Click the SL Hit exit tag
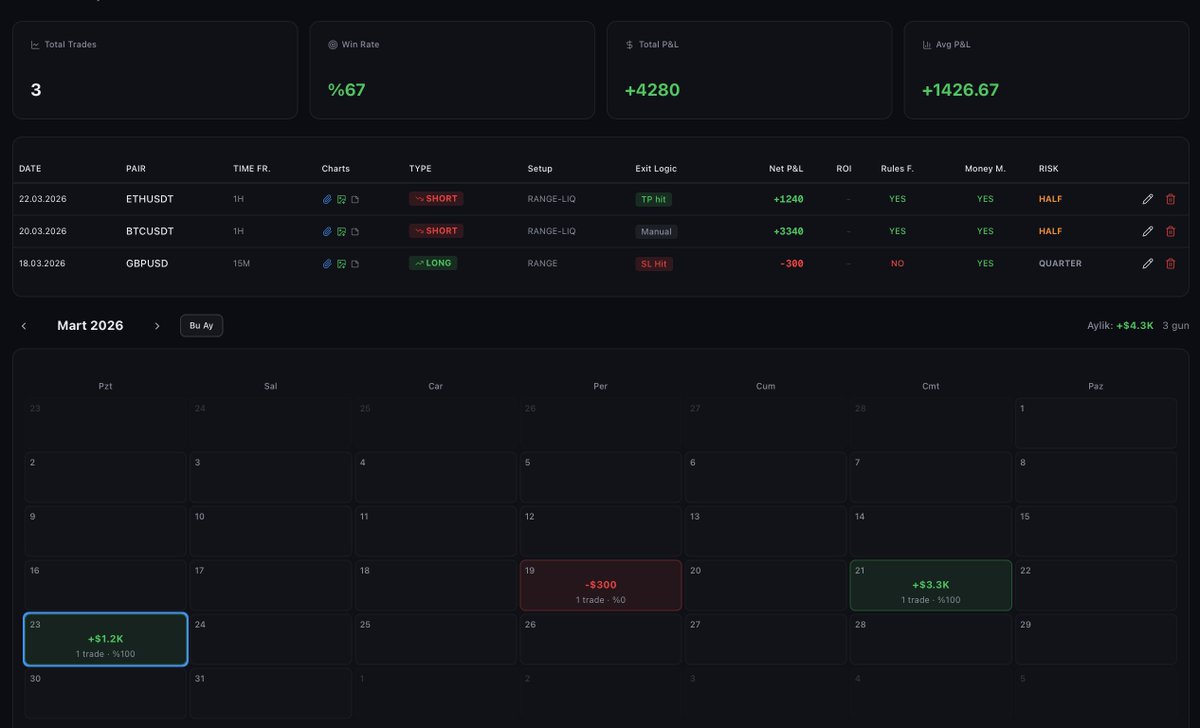This screenshot has width=1200, height=728. coord(655,263)
